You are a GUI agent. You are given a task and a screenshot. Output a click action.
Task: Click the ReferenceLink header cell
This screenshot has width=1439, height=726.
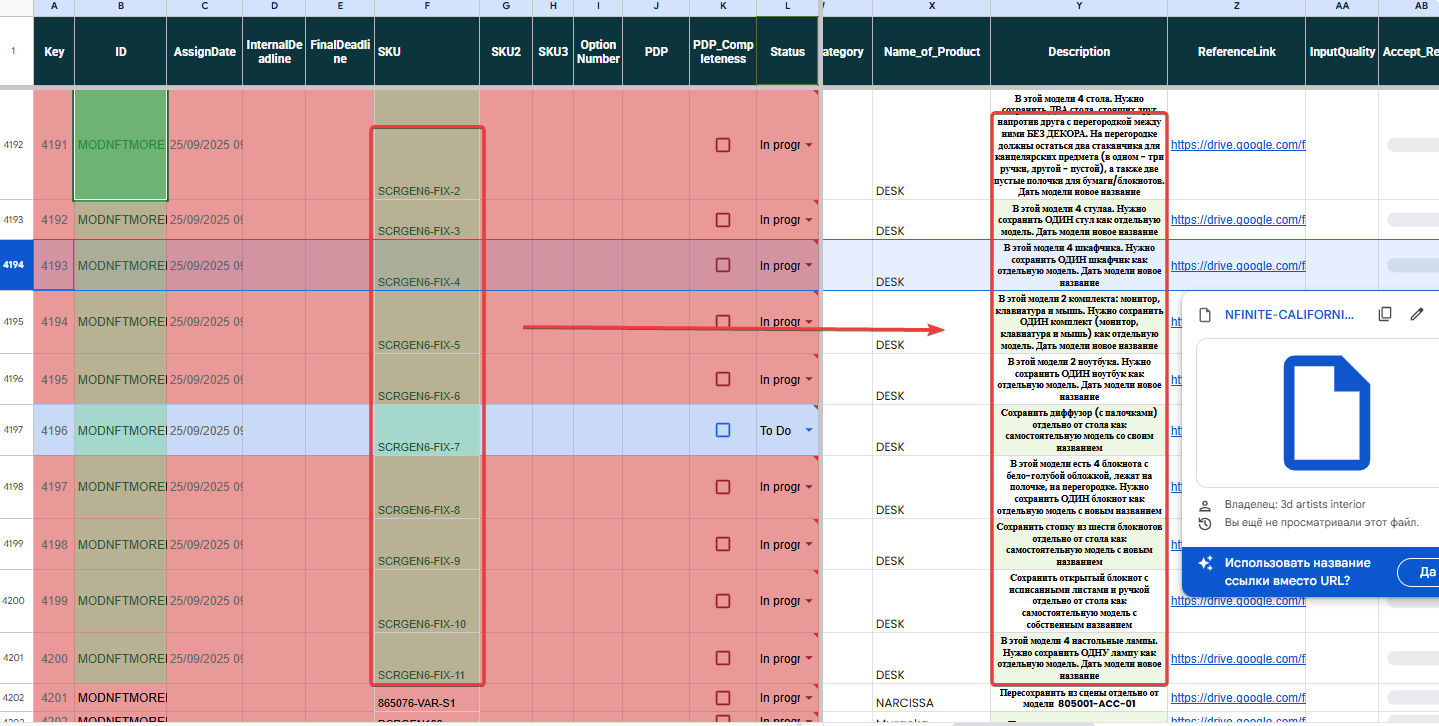[1237, 52]
